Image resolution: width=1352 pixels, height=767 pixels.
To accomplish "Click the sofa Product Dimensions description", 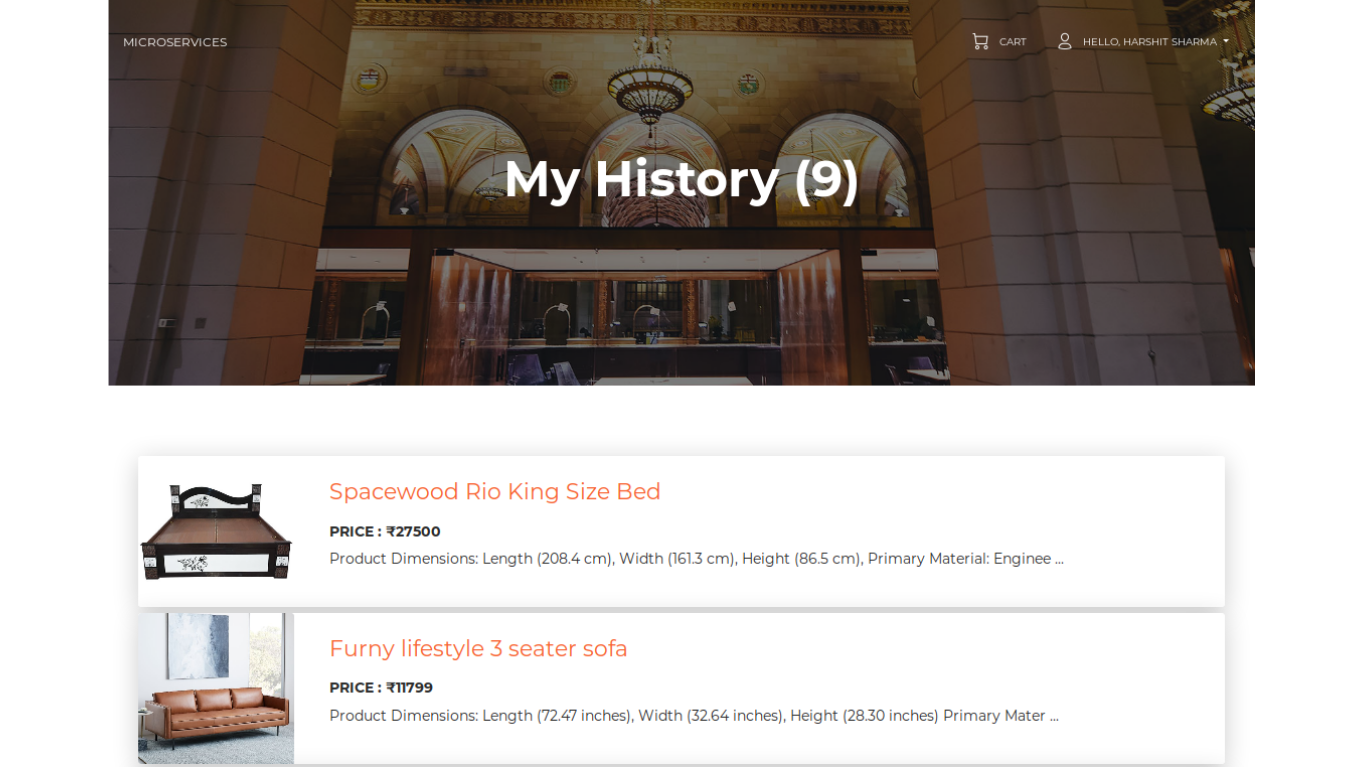I will [693, 716].
